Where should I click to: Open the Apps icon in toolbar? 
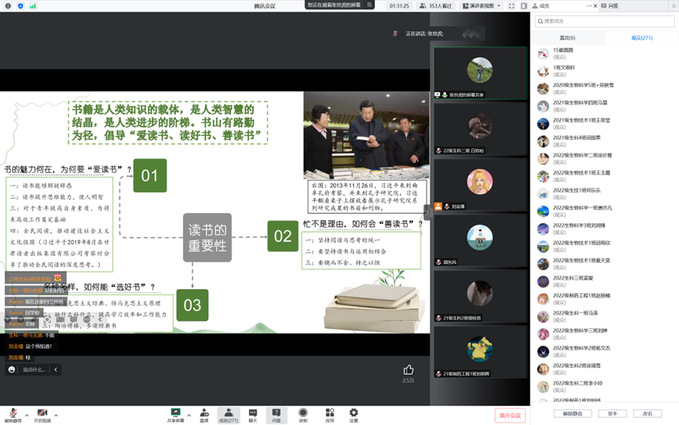(328, 413)
